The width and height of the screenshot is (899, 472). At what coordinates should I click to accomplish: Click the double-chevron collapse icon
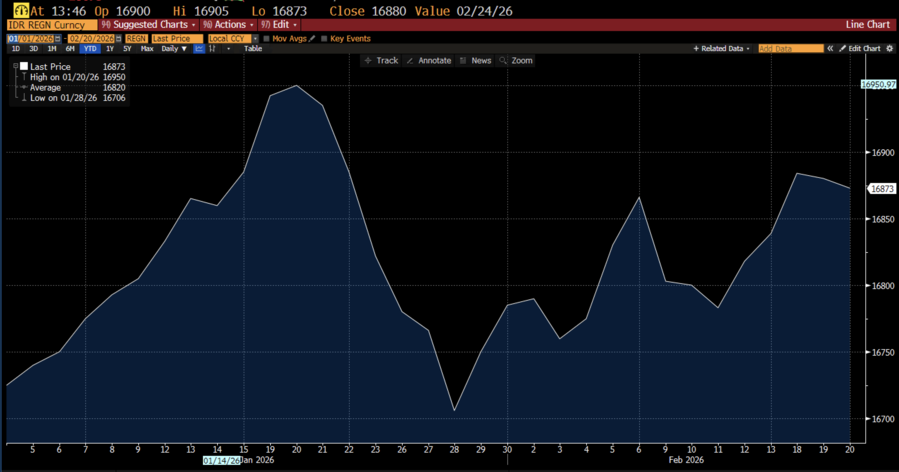coord(830,48)
